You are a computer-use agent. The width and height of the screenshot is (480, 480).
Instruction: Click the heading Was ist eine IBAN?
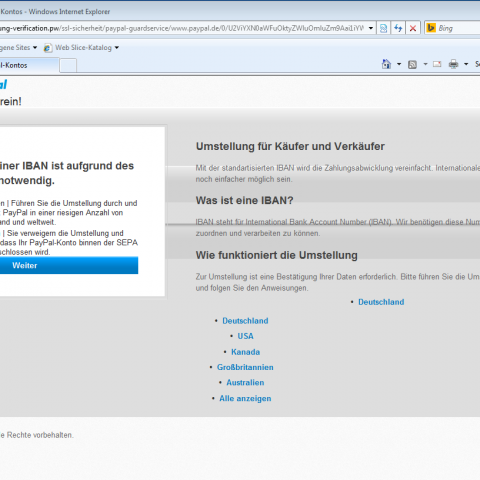(x=244, y=200)
